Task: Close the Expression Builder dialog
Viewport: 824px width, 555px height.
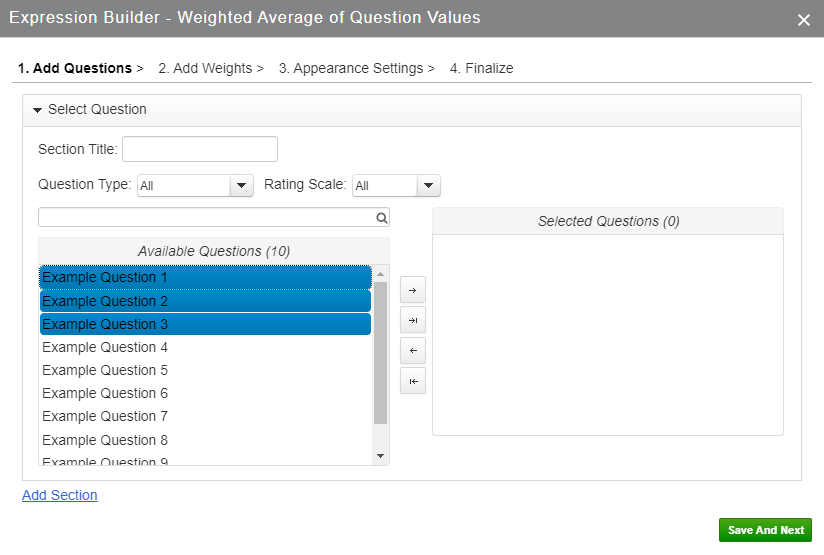Action: (803, 20)
